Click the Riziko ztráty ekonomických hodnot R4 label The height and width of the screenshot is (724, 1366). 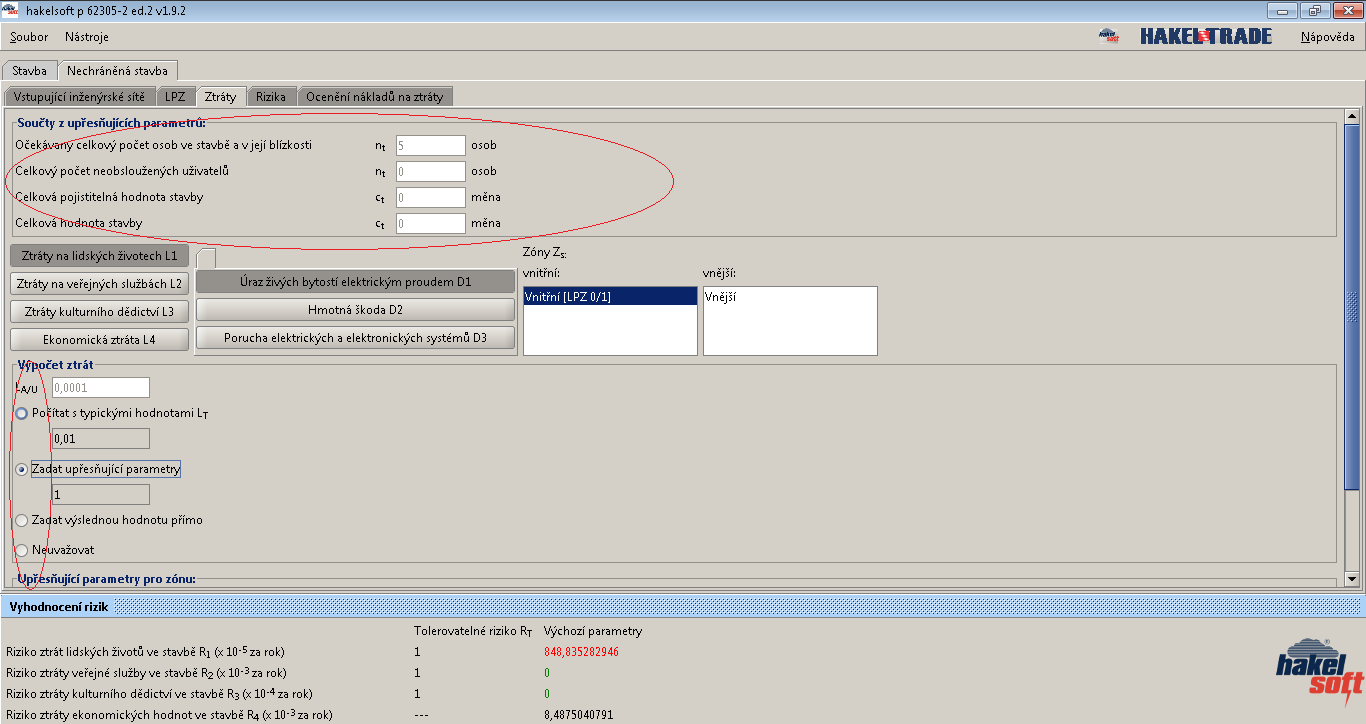(x=169, y=715)
